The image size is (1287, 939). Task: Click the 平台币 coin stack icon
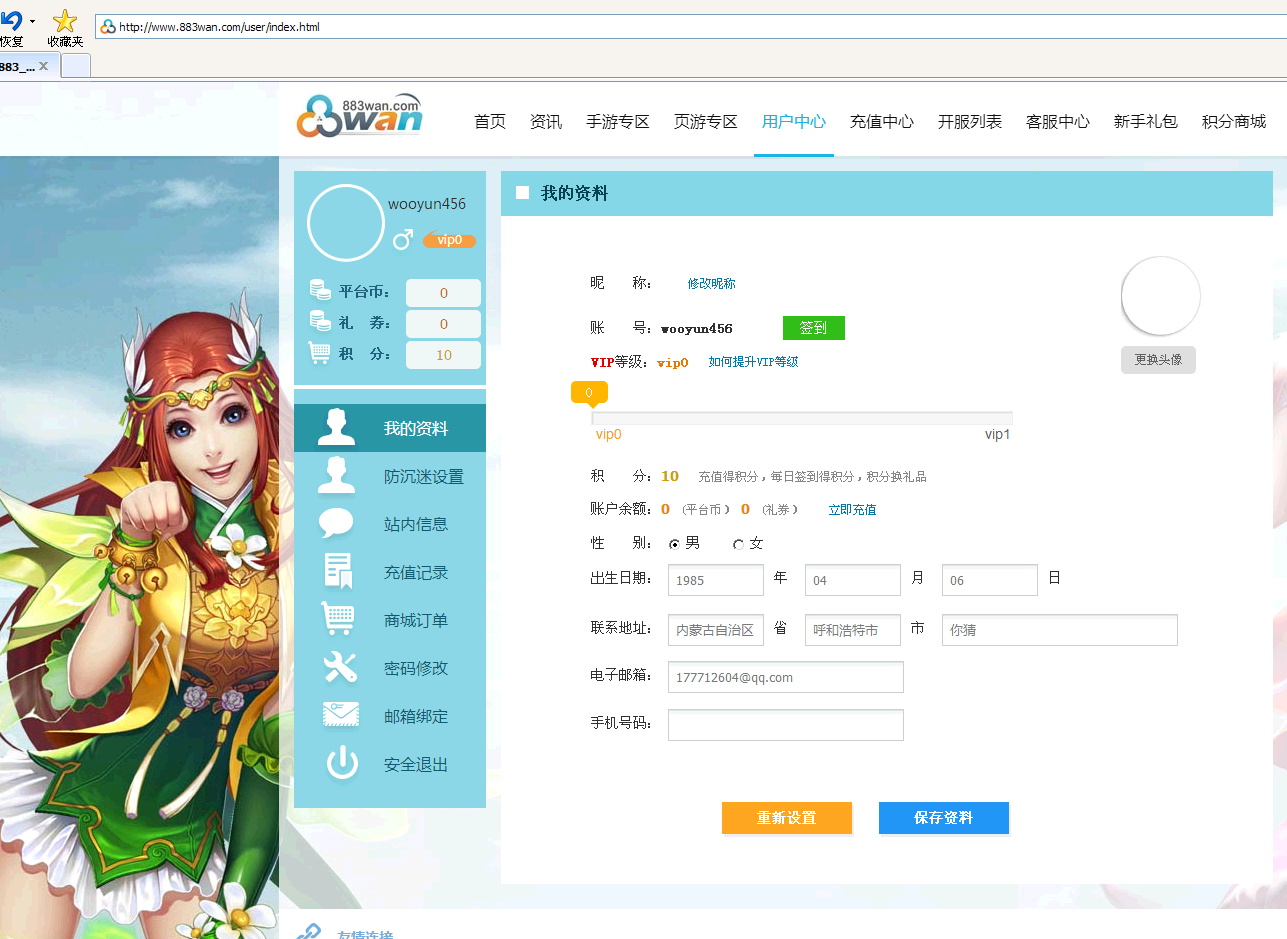click(x=320, y=291)
